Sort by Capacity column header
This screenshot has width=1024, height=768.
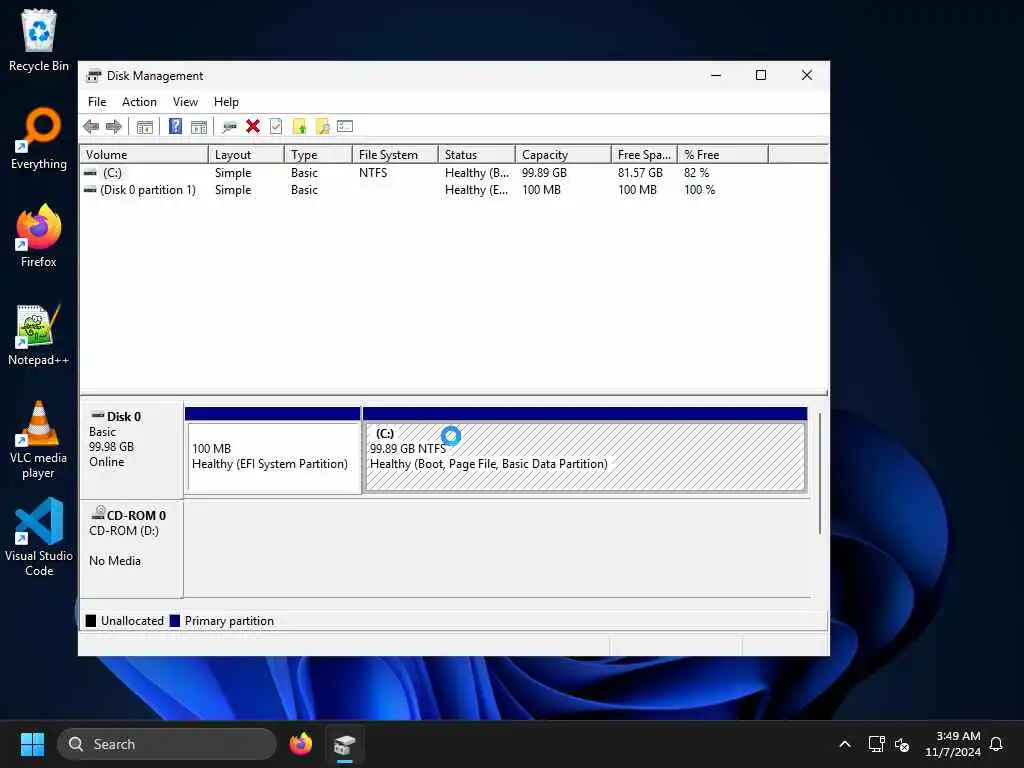point(563,155)
